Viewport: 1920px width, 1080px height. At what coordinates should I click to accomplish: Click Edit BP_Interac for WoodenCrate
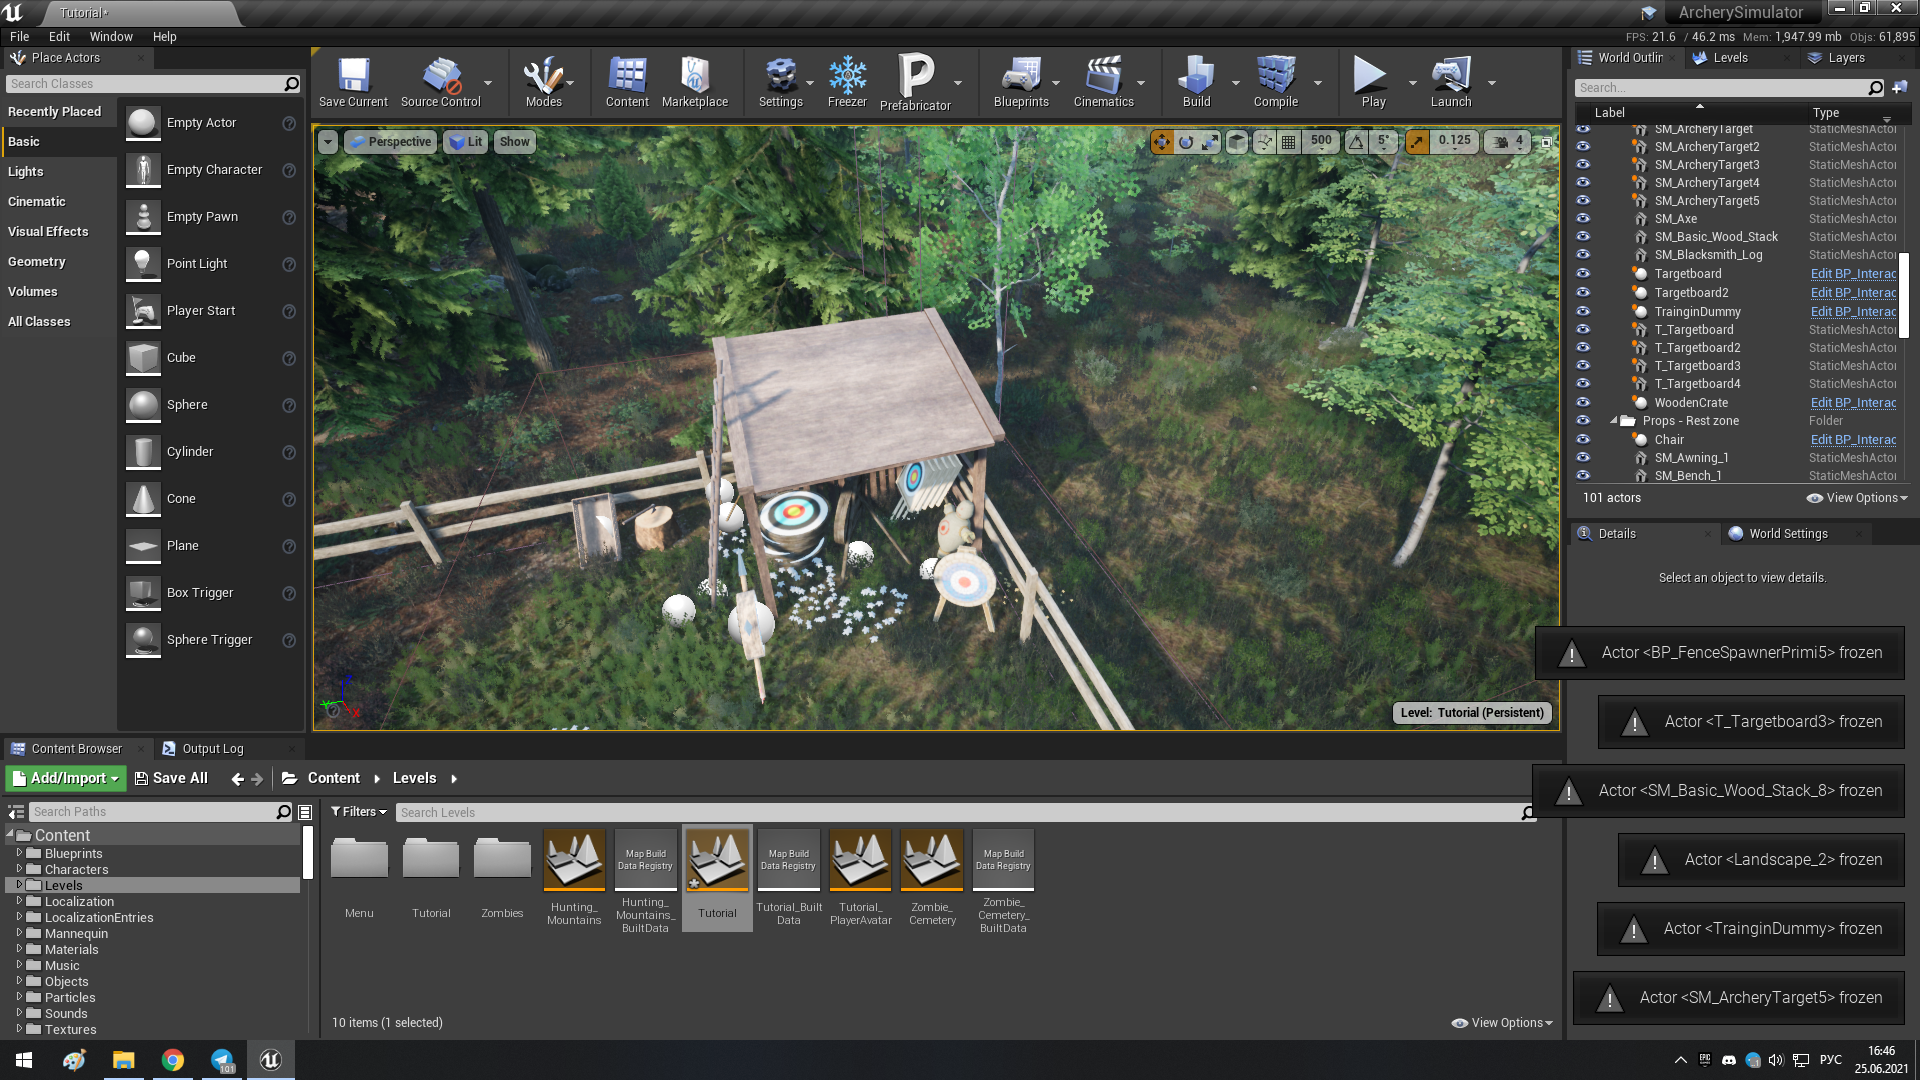1847,402
